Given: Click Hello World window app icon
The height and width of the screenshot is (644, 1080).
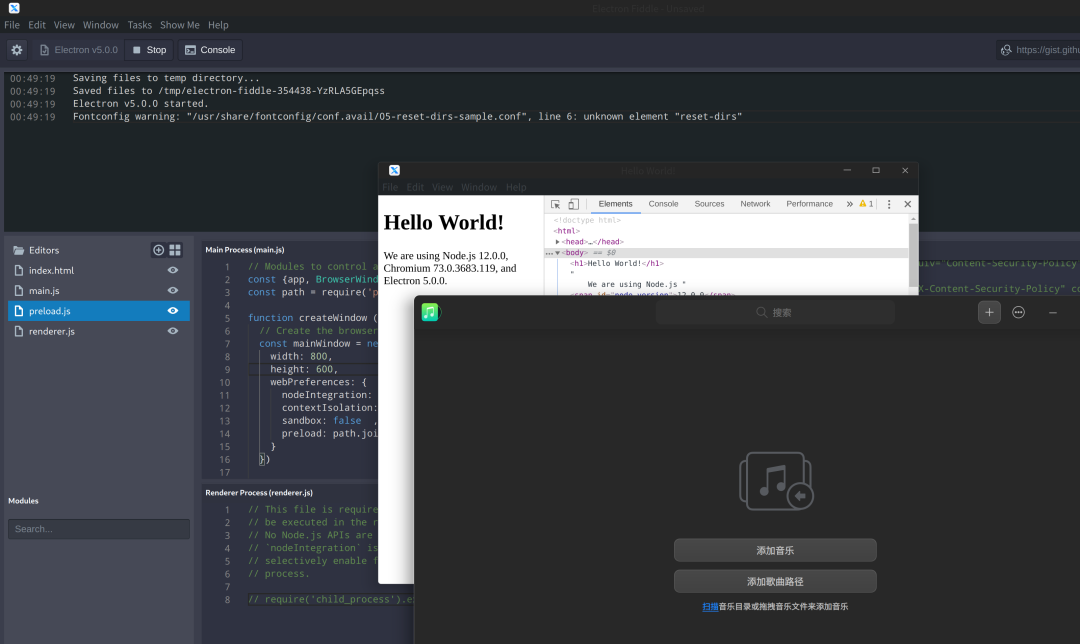Looking at the screenshot, I should coord(394,170).
